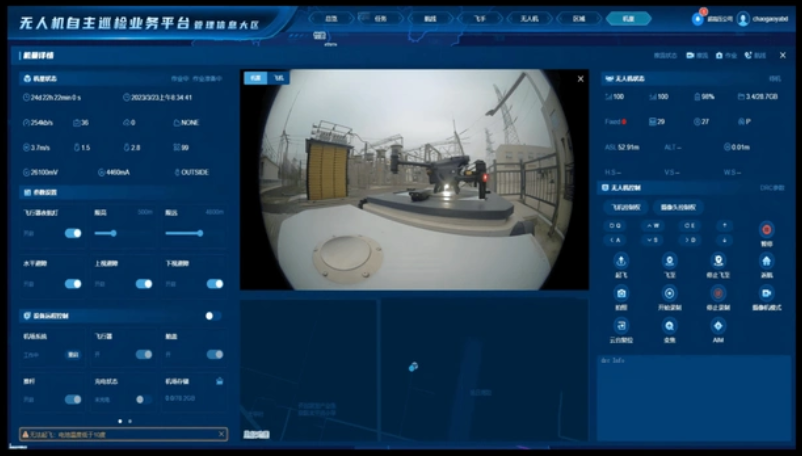
Task: Toggle the 飞行器夜航灯 switch
Action: tap(73, 233)
